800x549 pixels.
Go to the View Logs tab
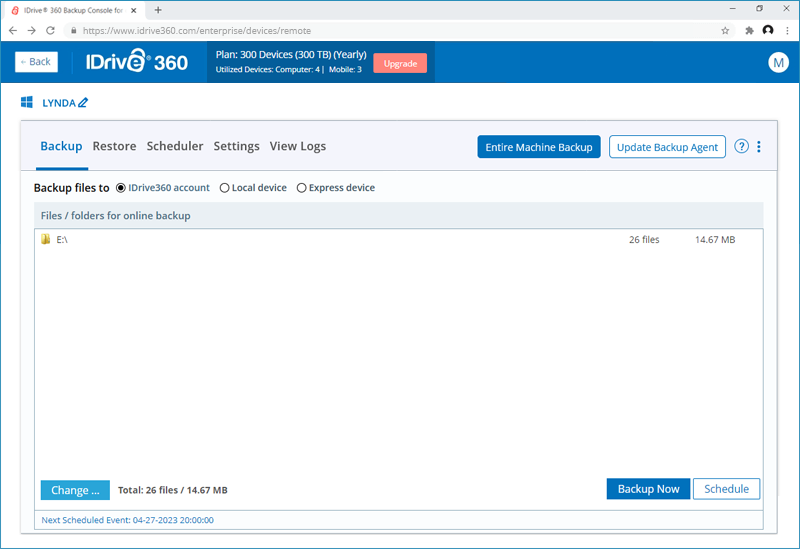[x=298, y=146]
